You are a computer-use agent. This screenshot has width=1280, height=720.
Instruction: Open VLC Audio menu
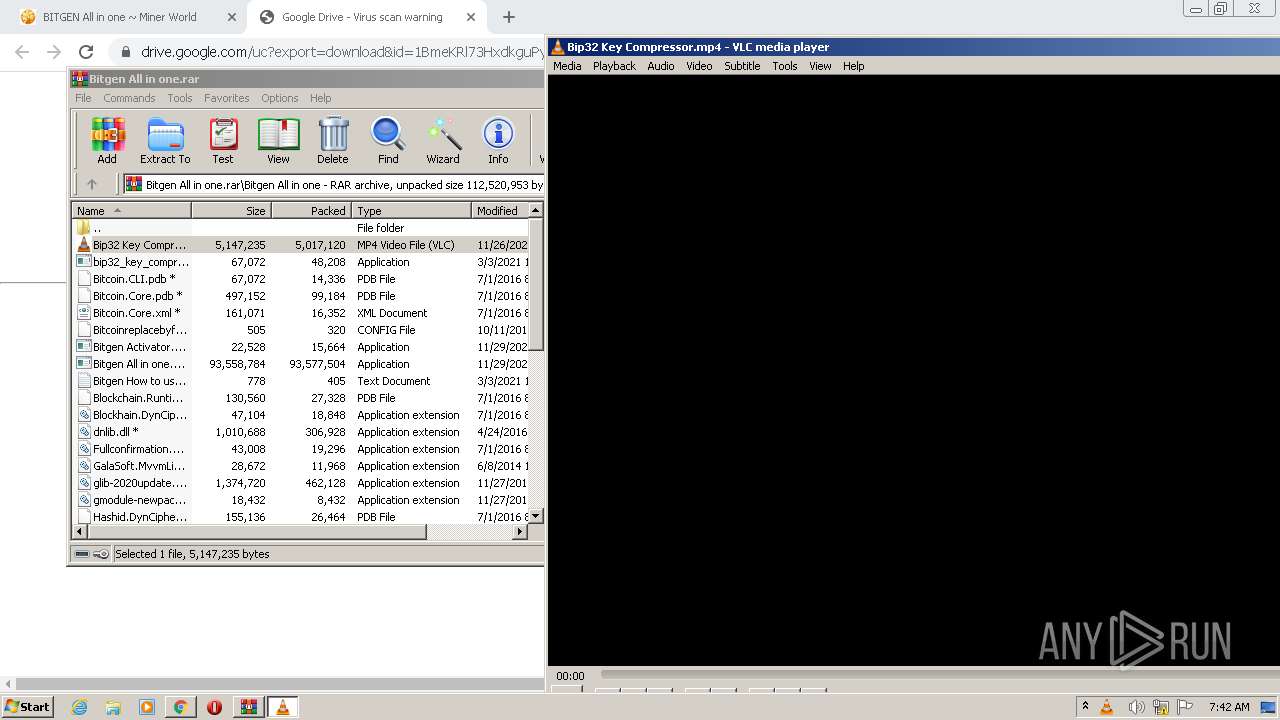661,66
